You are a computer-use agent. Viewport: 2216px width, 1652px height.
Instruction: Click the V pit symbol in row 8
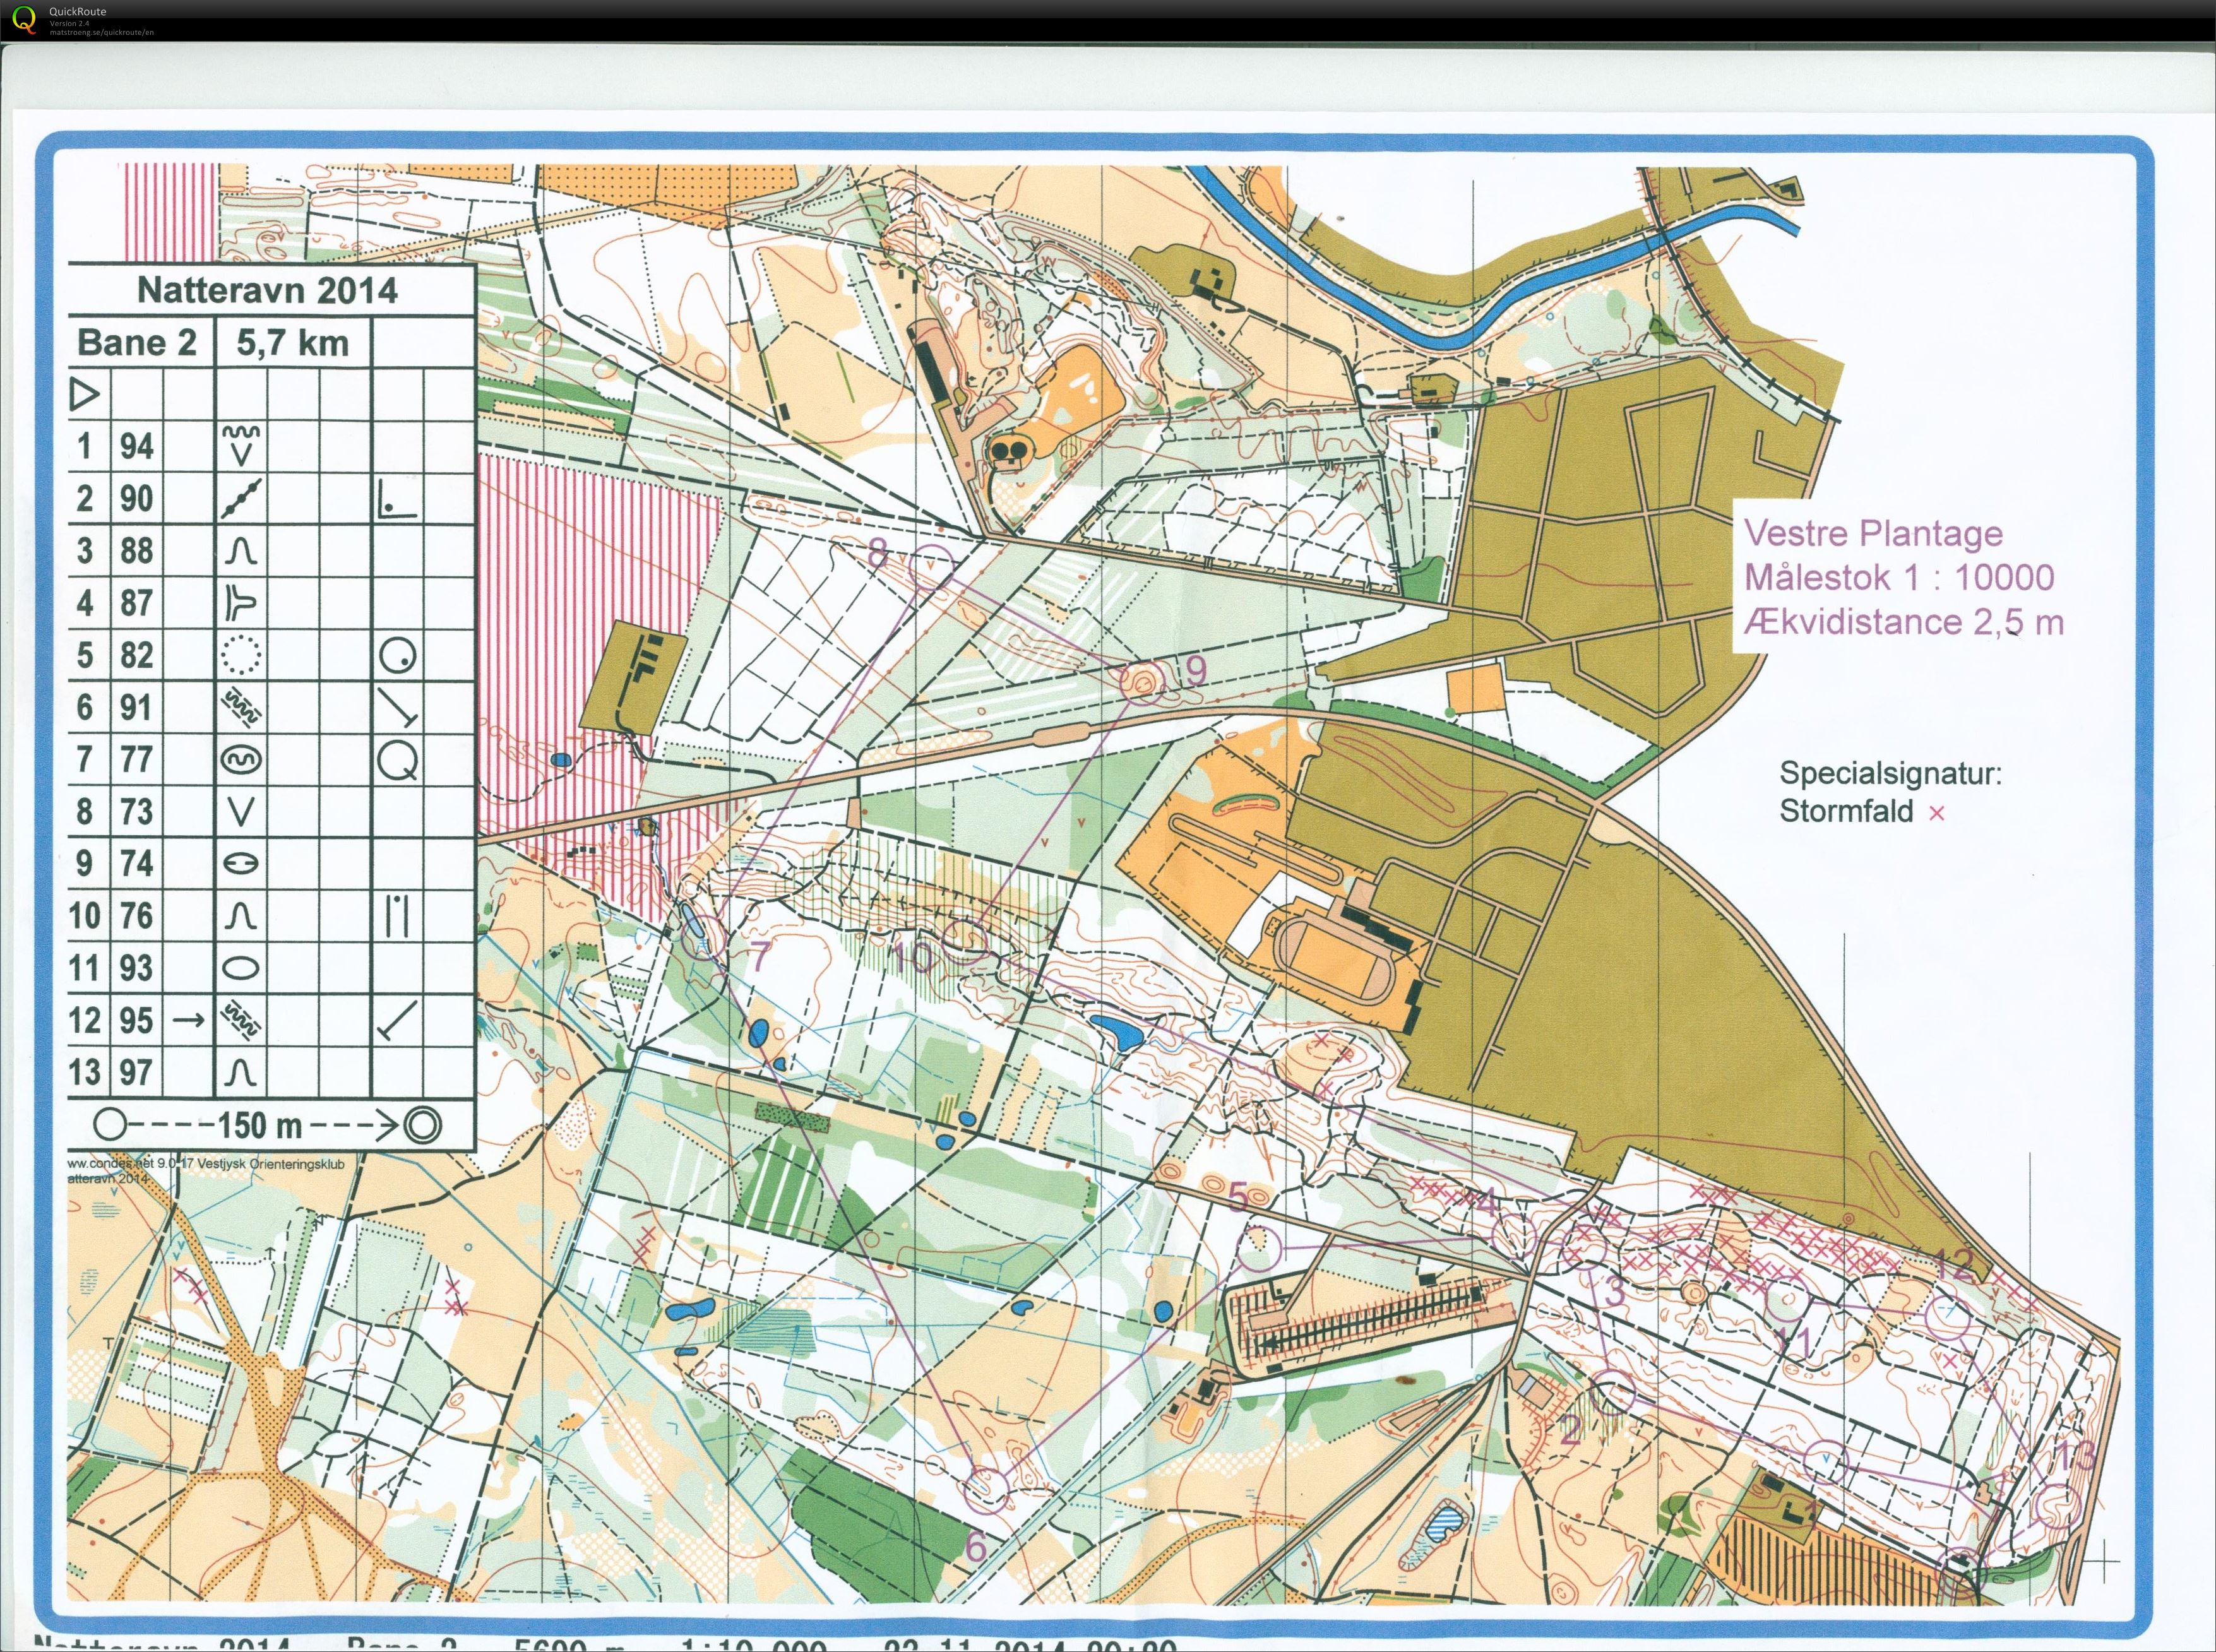pos(241,812)
